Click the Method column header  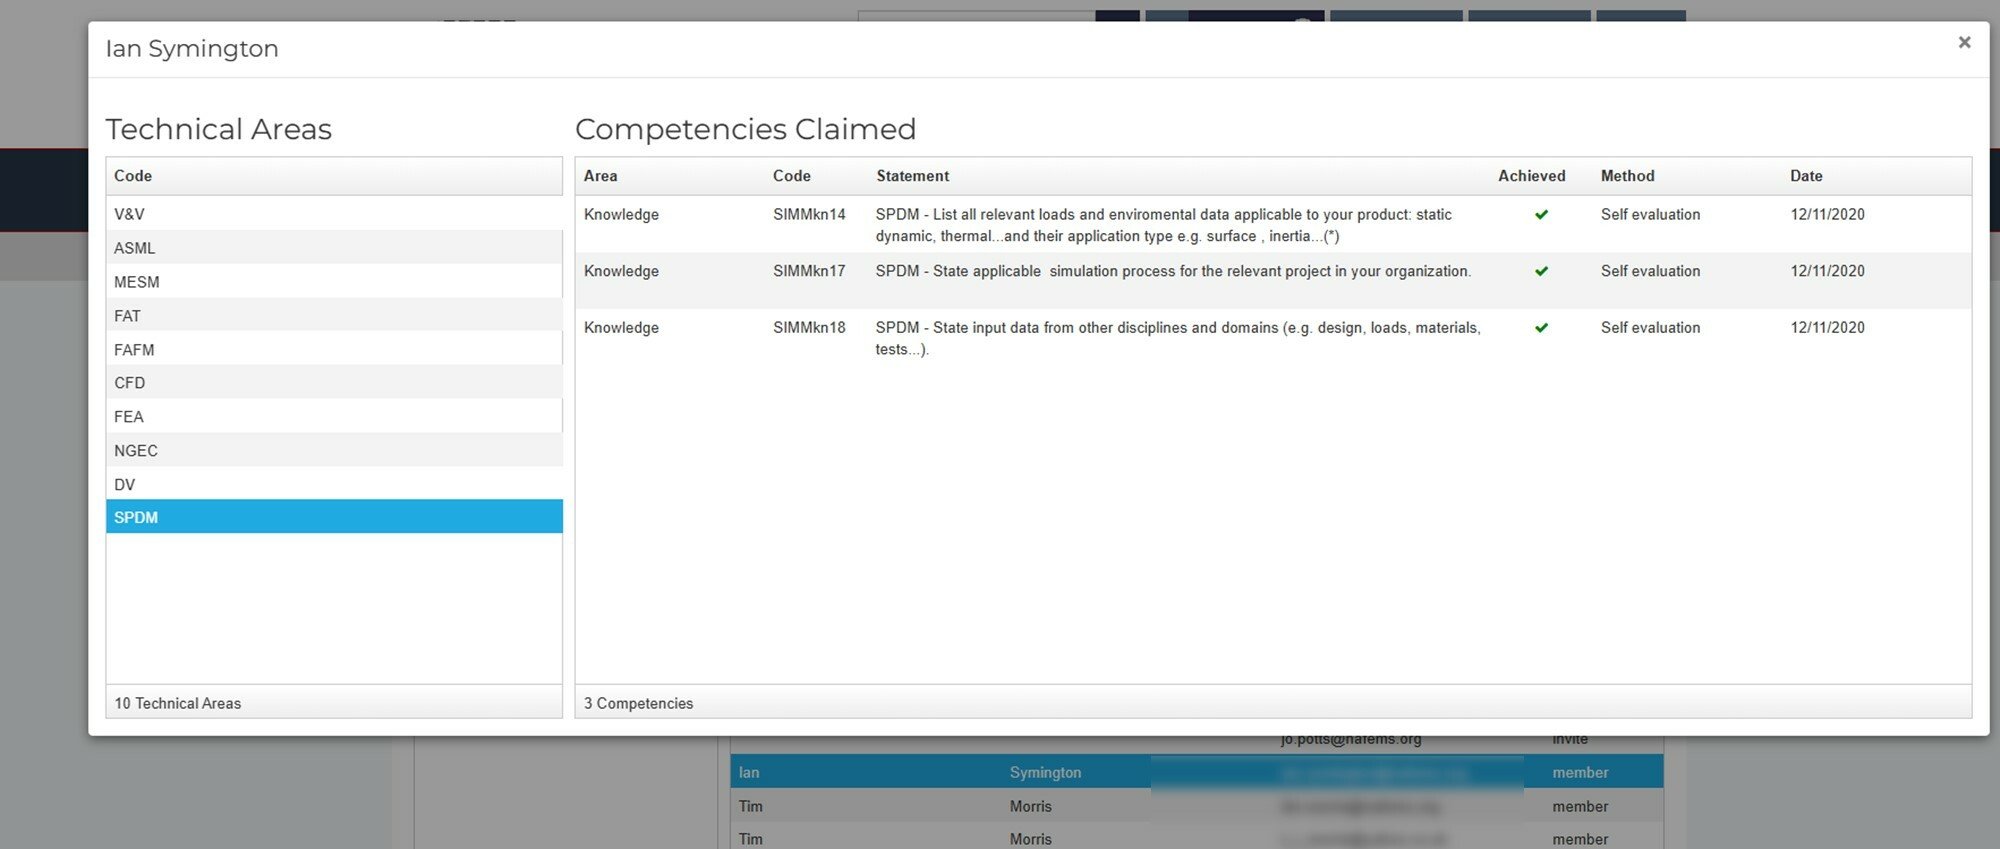(x=1627, y=176)
